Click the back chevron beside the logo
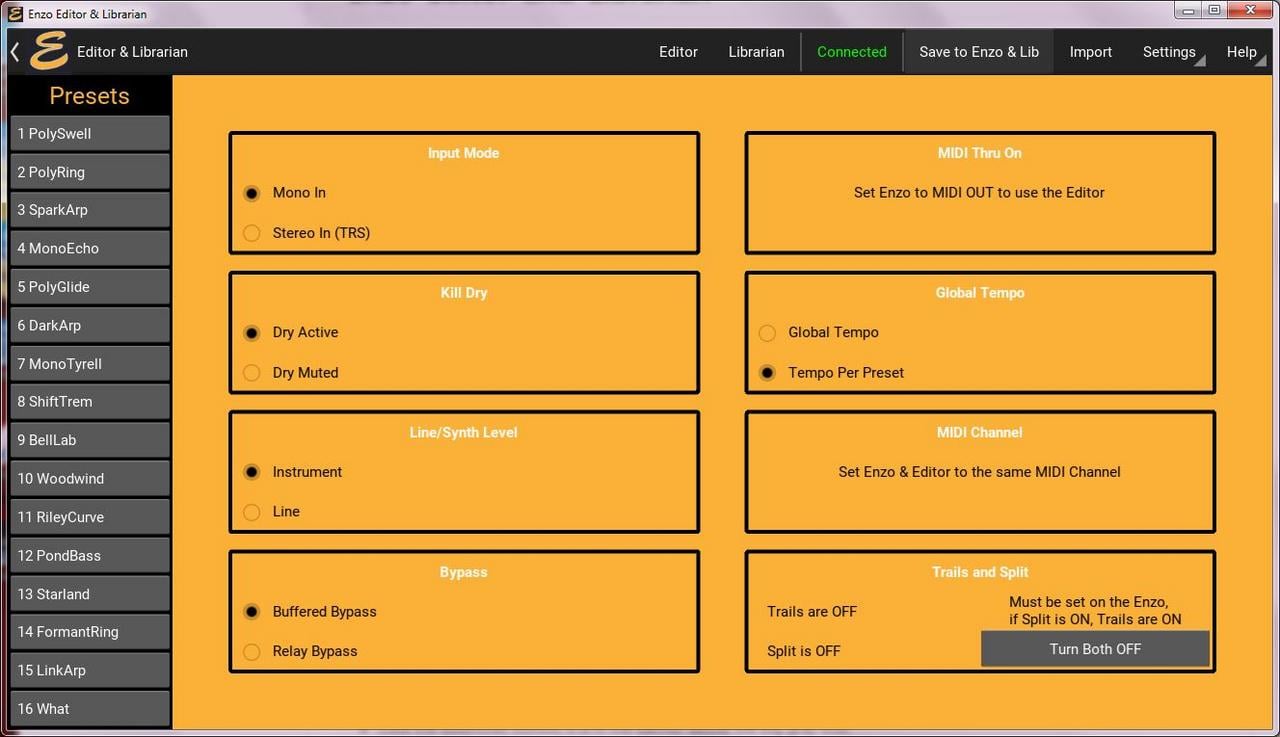1280x737 pixels. [15, 51]
